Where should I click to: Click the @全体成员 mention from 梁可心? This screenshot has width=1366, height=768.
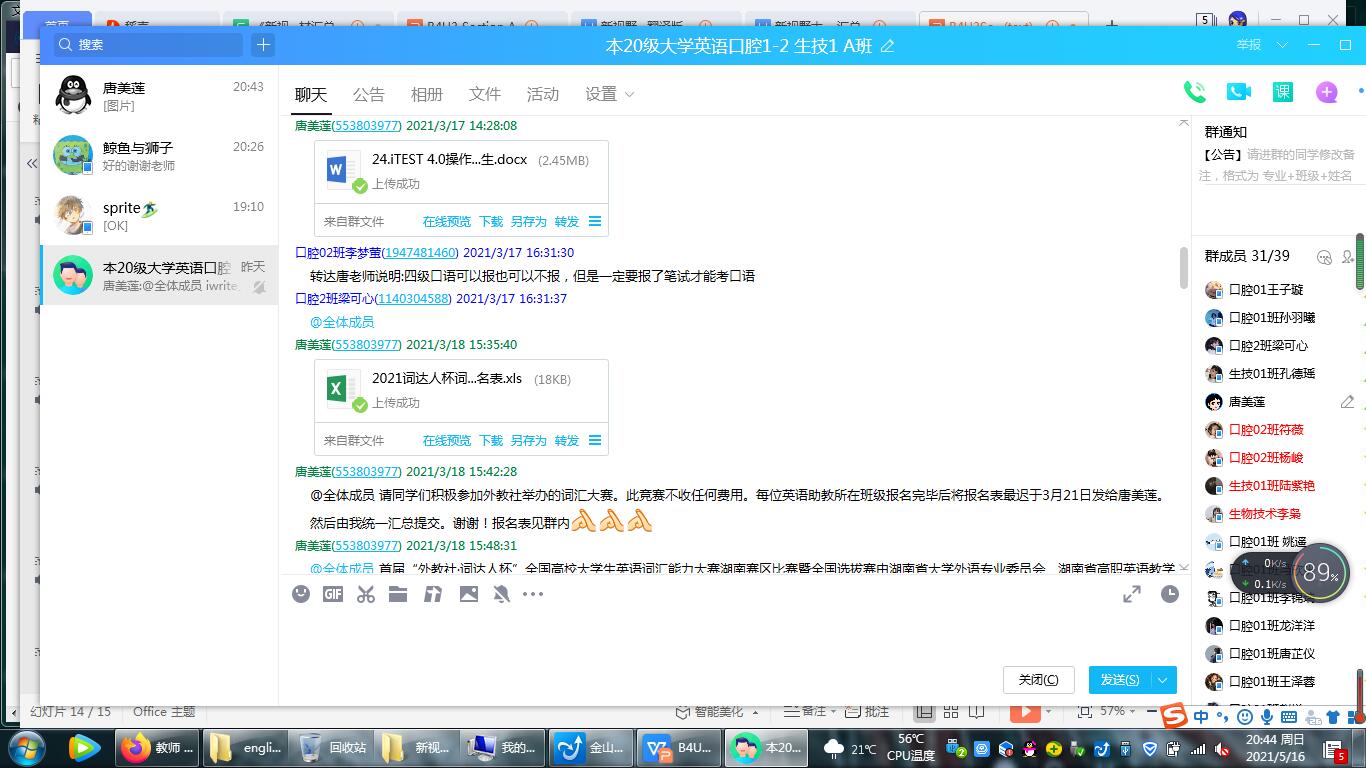(x=342, y=322)
